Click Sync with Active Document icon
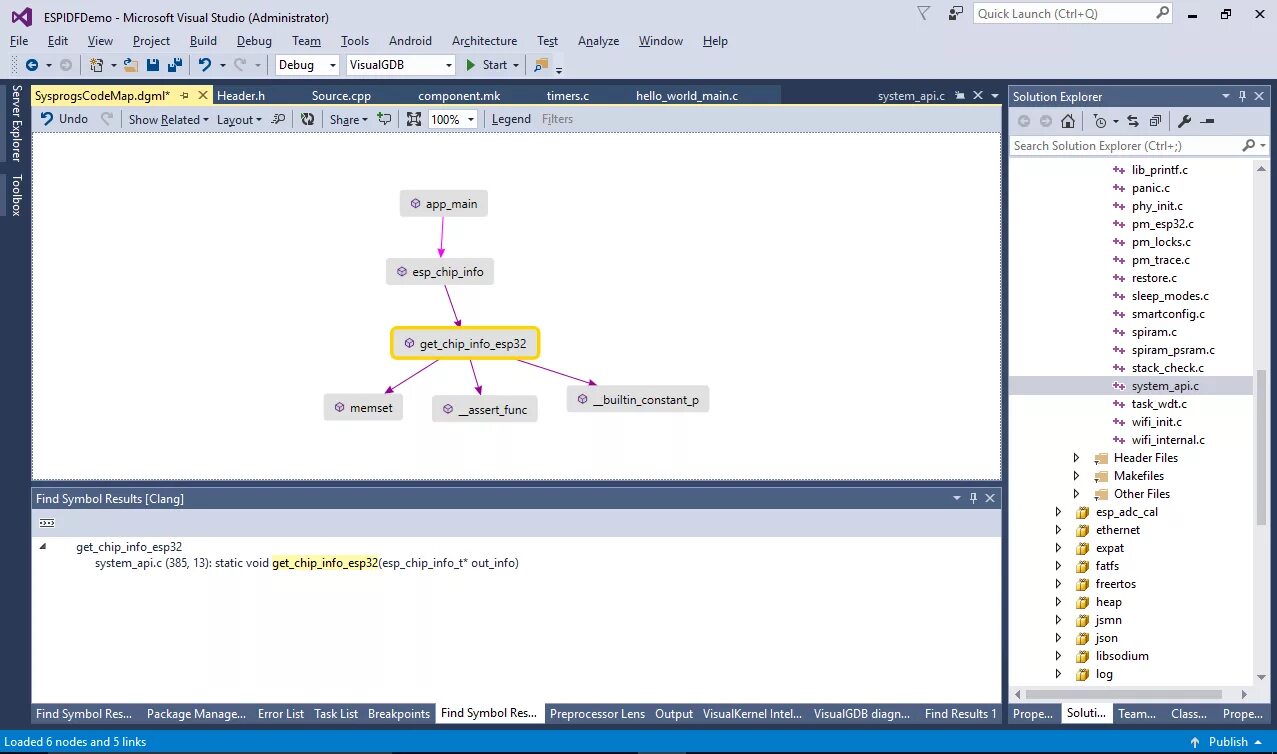The width and height of the screenshot is (1277, 754). (1133, 121)
